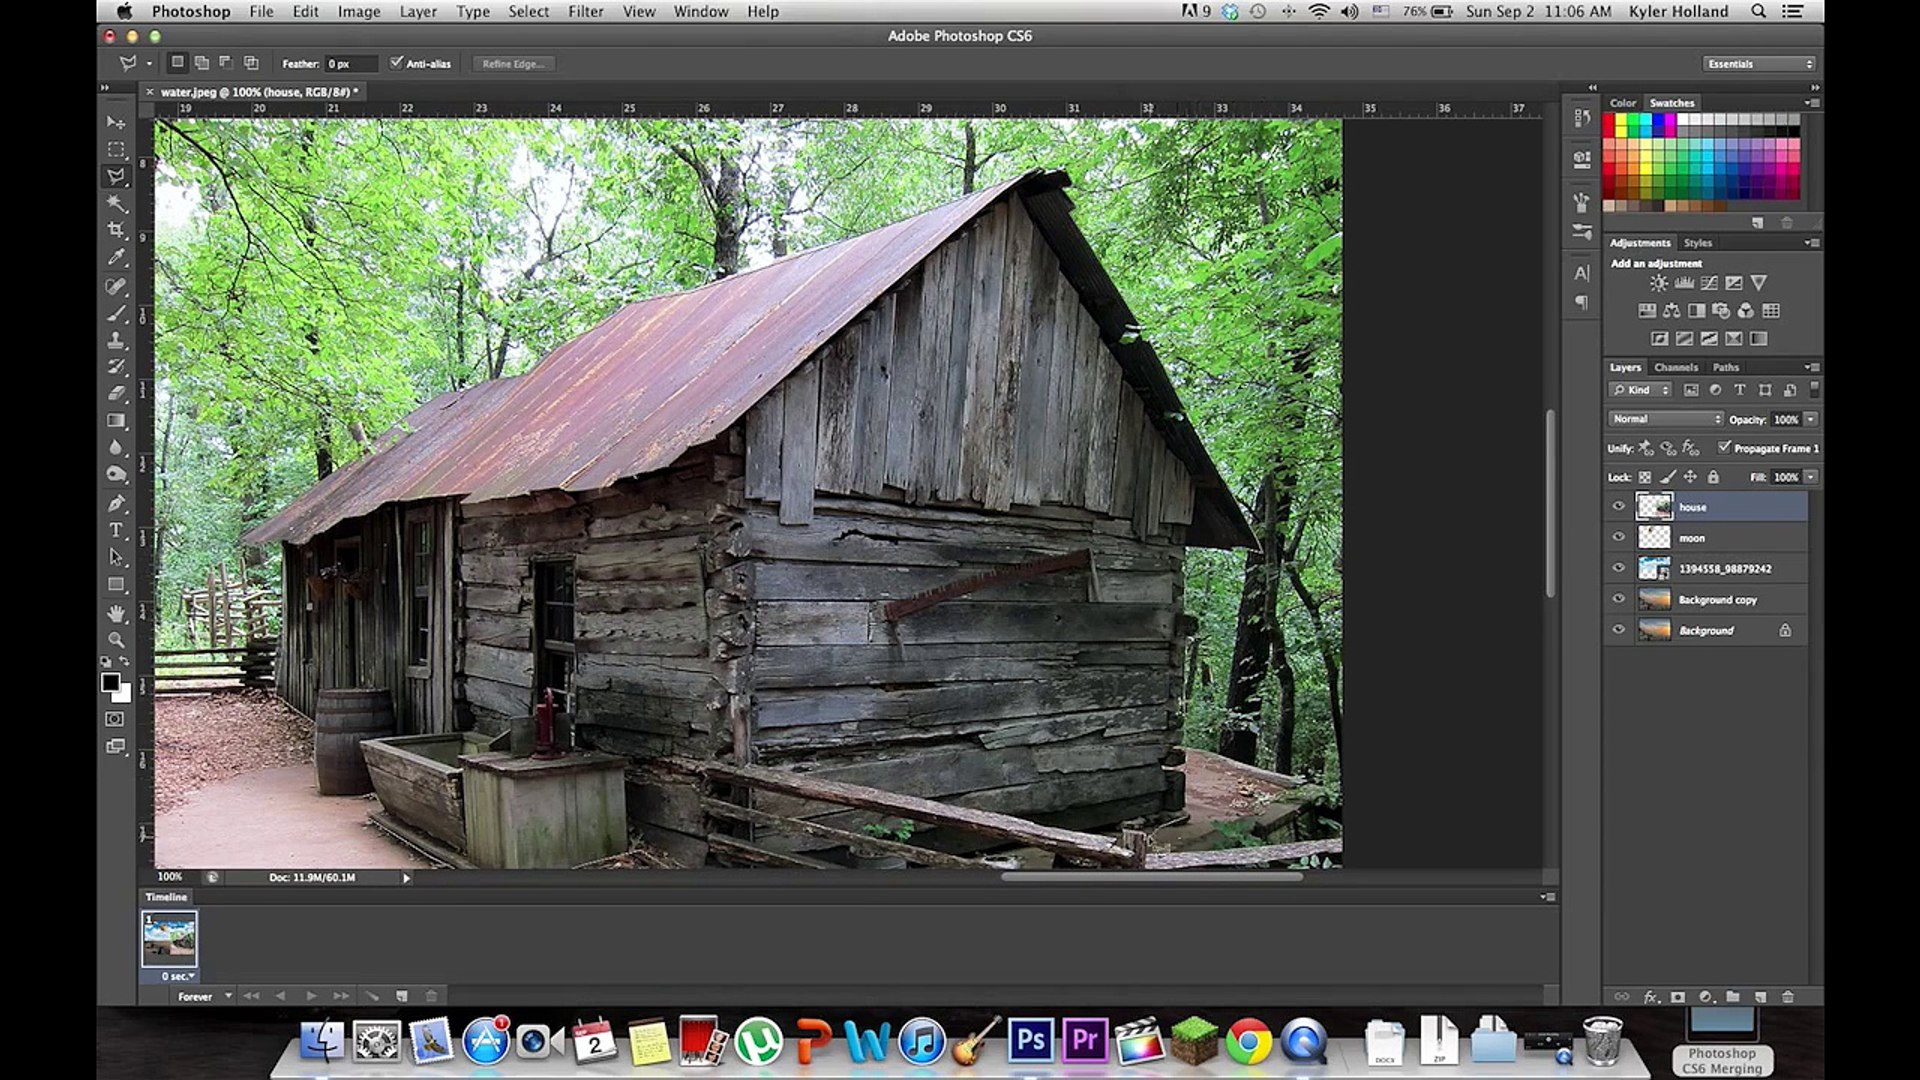Viewport: 1920px width, 1080px height.
Task: Hide the moon layer
Action: coord(1618,537)
